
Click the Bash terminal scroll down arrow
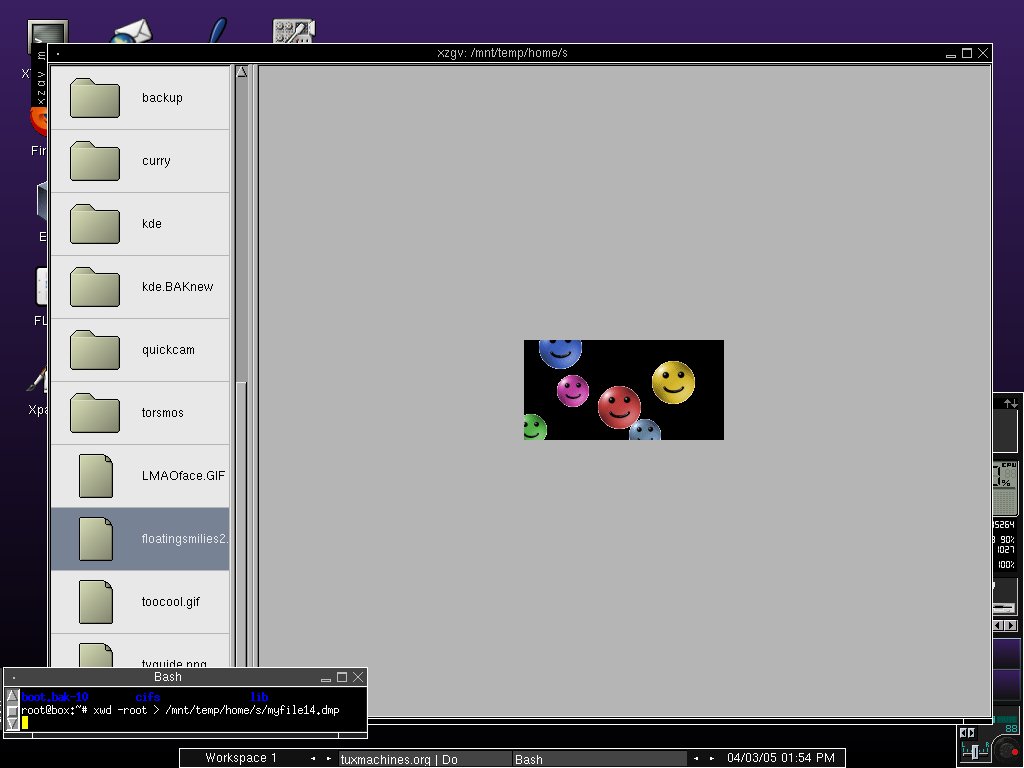[12, 724]
